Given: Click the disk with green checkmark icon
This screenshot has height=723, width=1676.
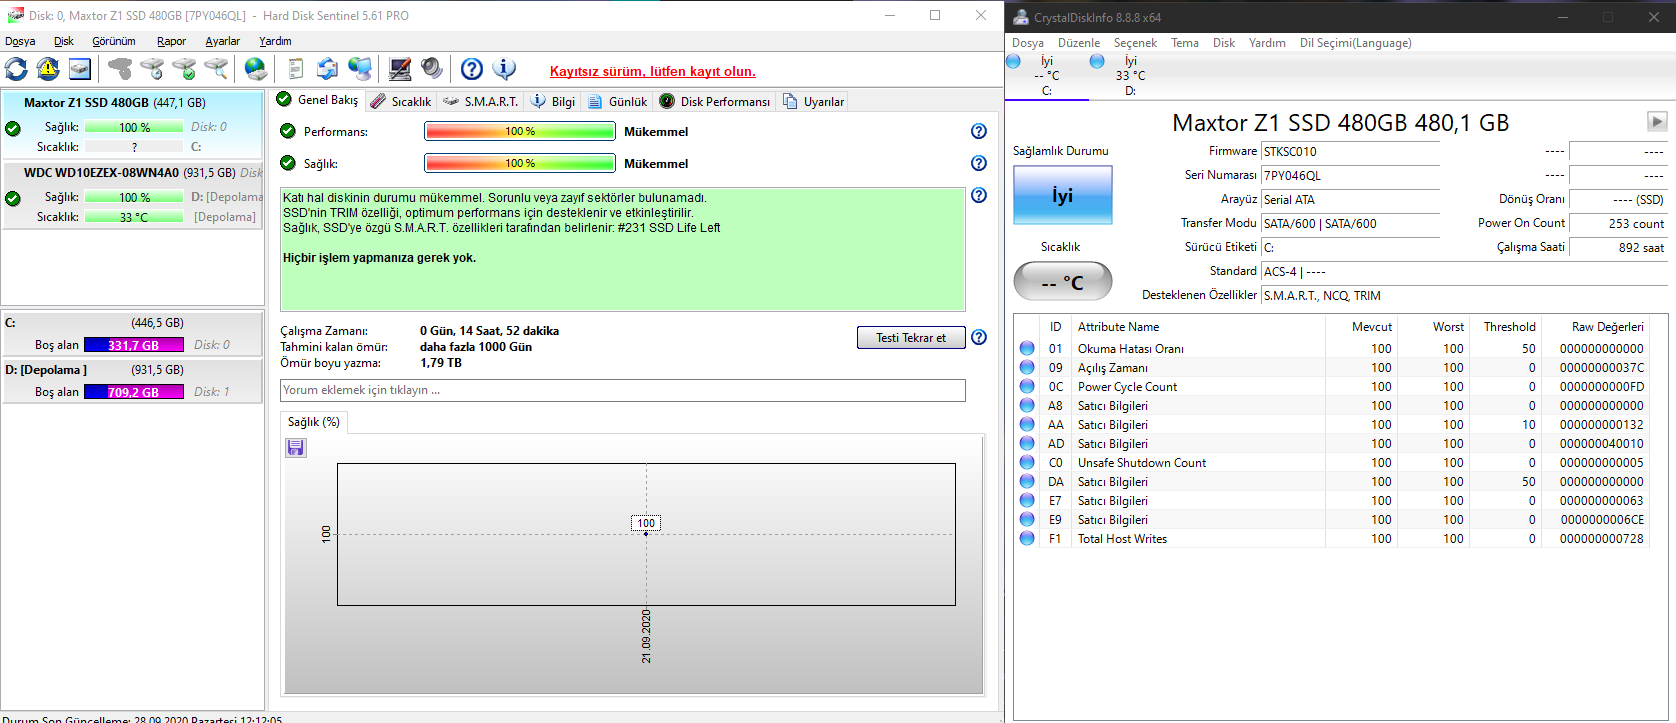Looking at the screenshot, I should (x=184, y=69).
